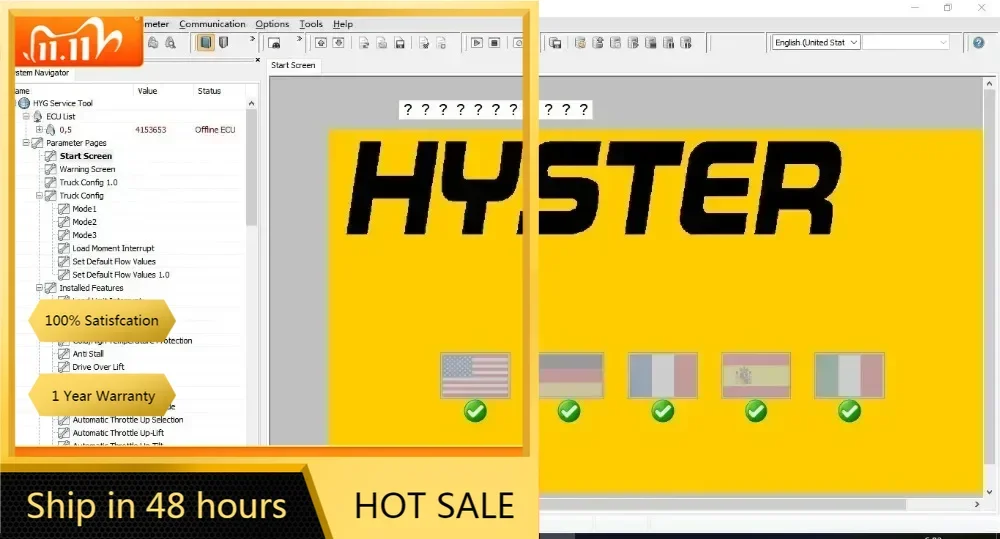Click the Play (start) toolbar icon
This screenshot has height=539, width=1000.
476,43
